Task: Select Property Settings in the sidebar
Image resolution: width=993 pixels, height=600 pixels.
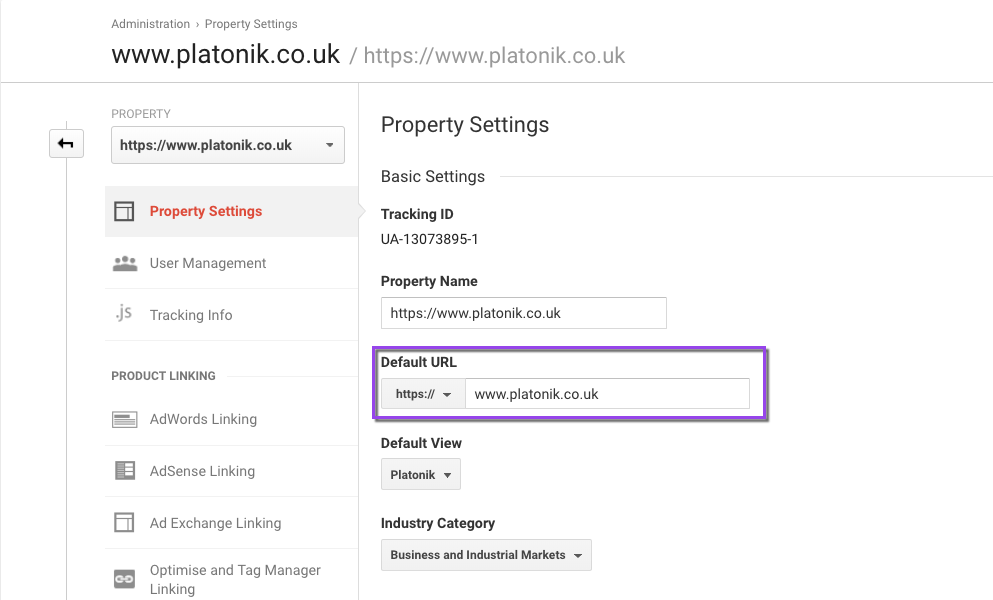Action: click(x=206, y=212)
